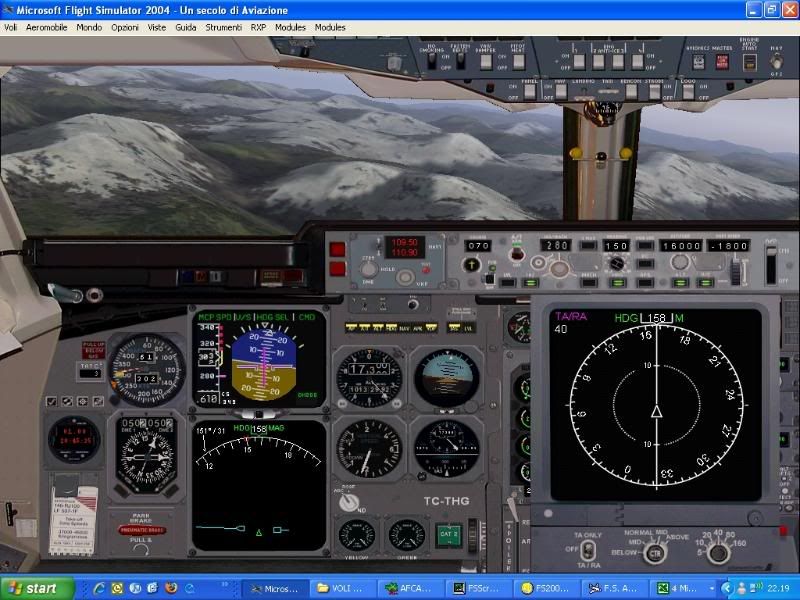800x600 pixels.
Task: Toggle the Fasten Belts switch
Action: [x=460, y=61]
